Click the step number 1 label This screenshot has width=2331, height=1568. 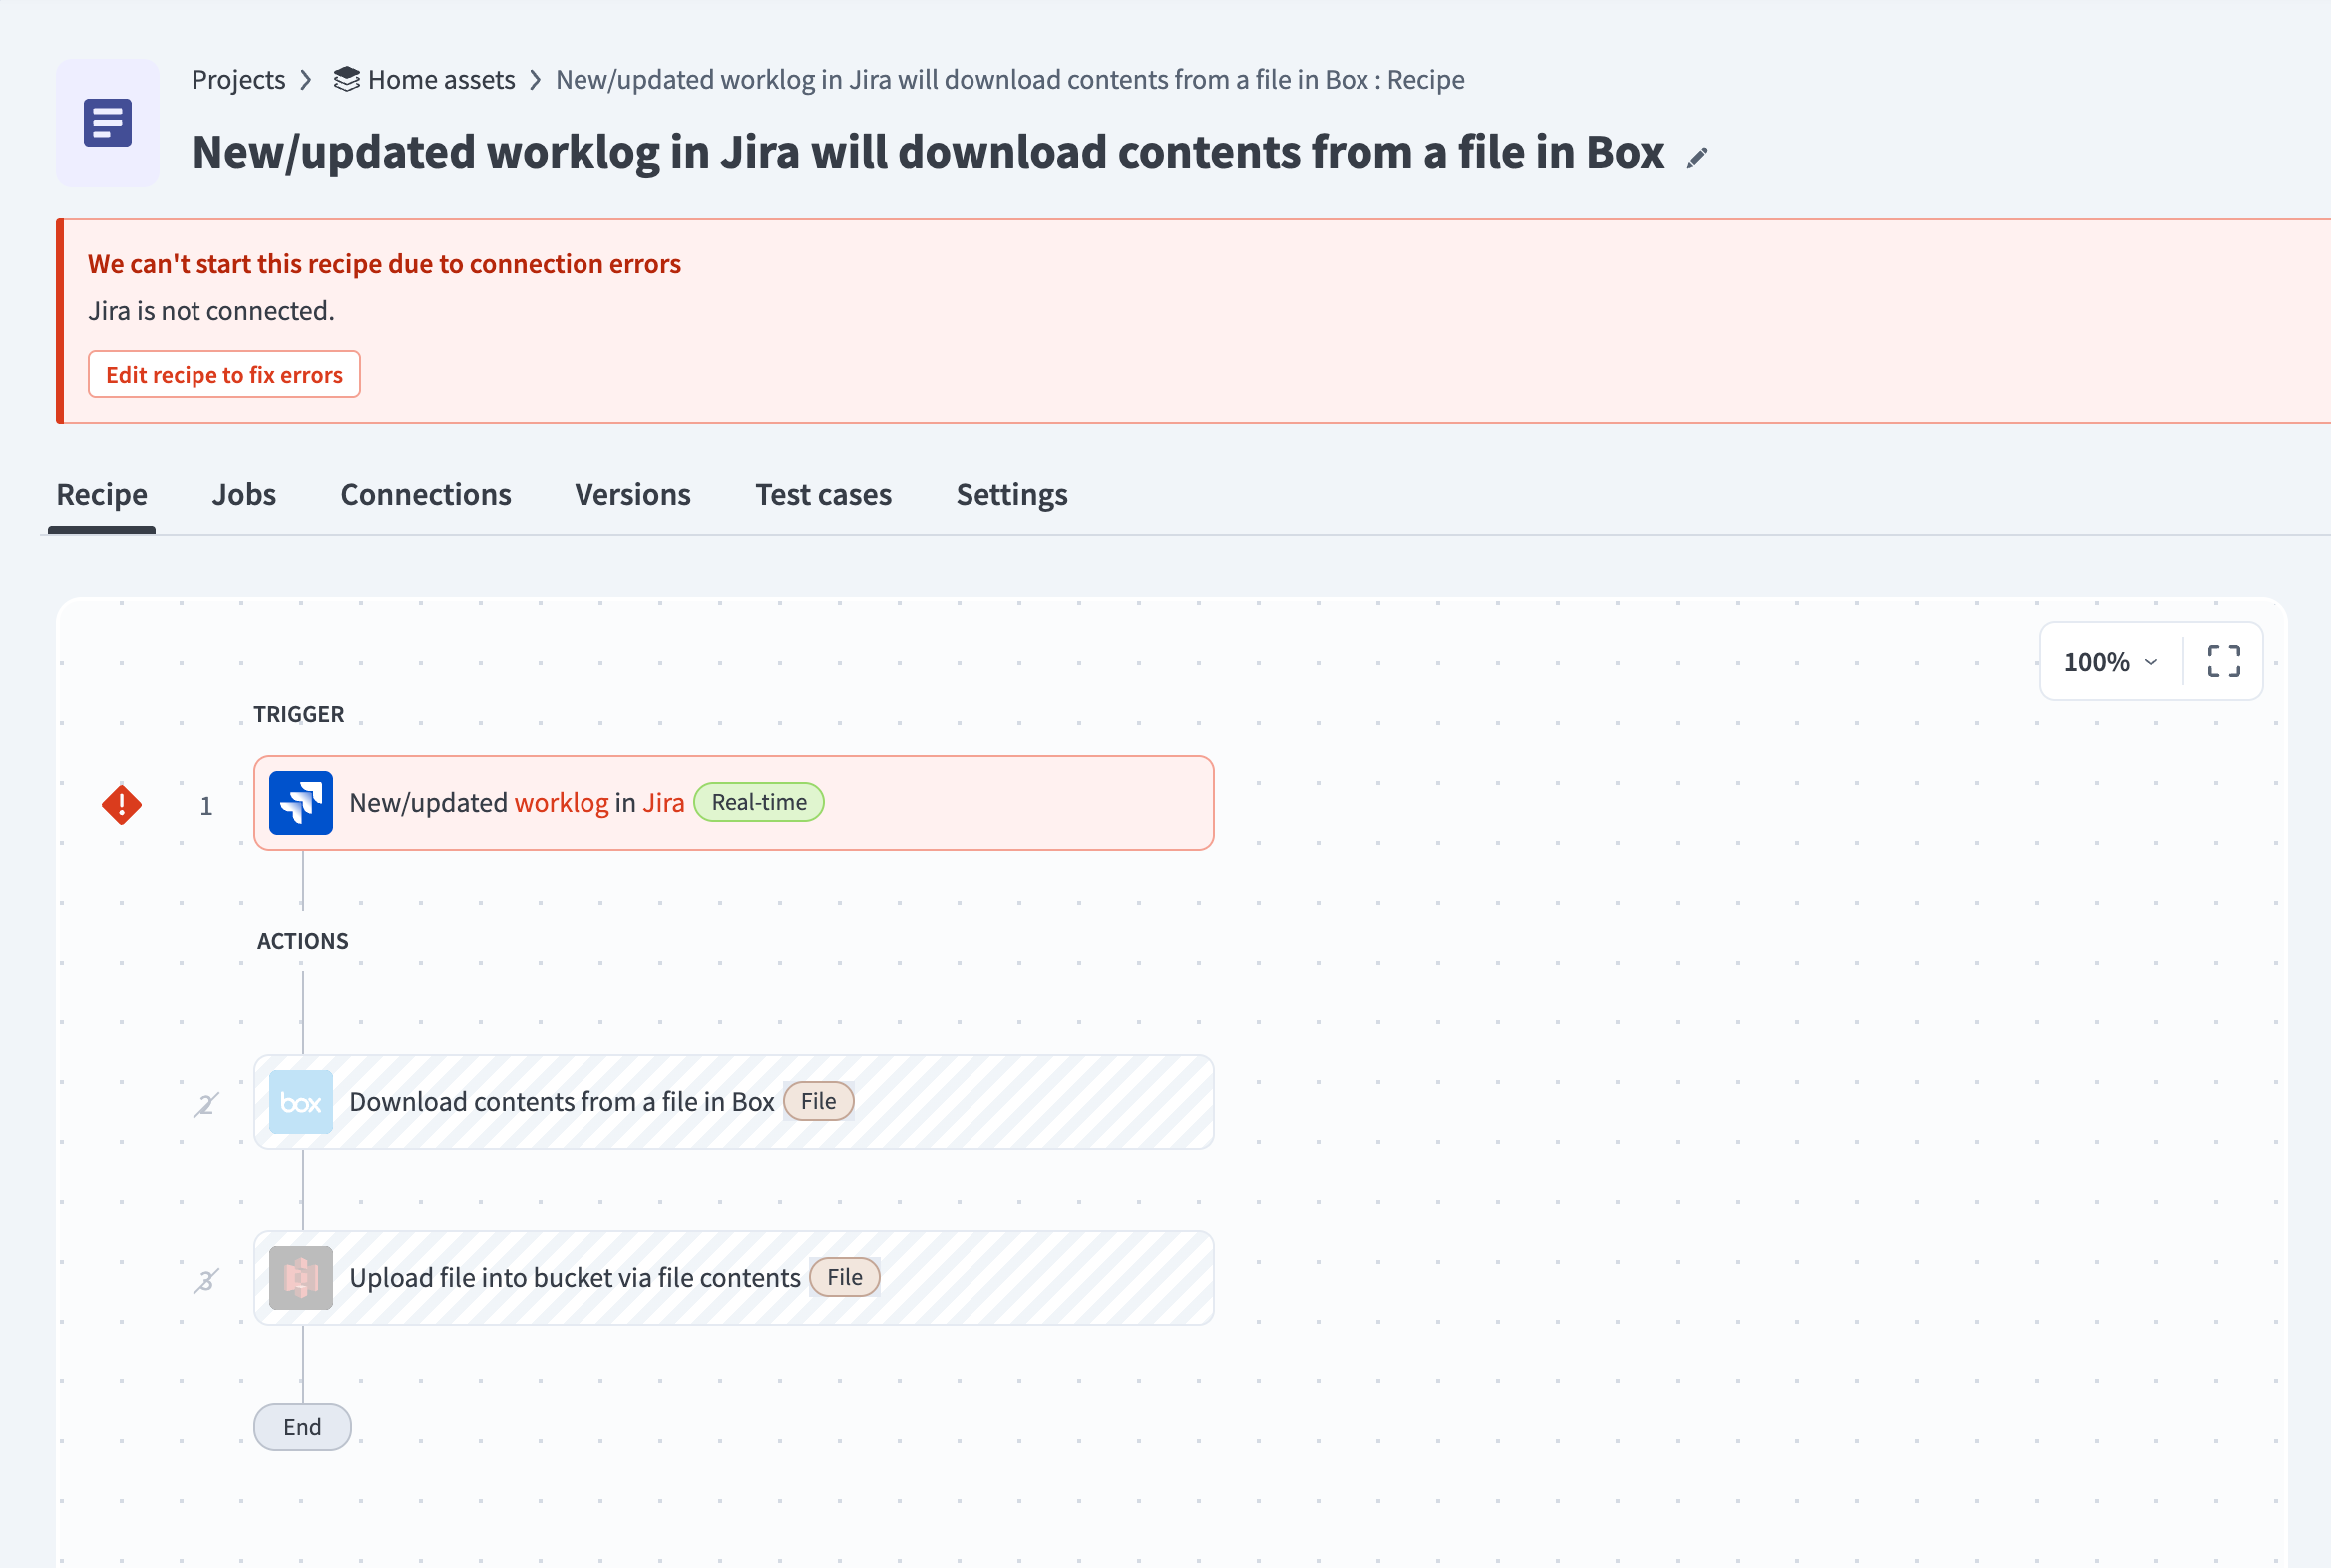tap(206, 805)
